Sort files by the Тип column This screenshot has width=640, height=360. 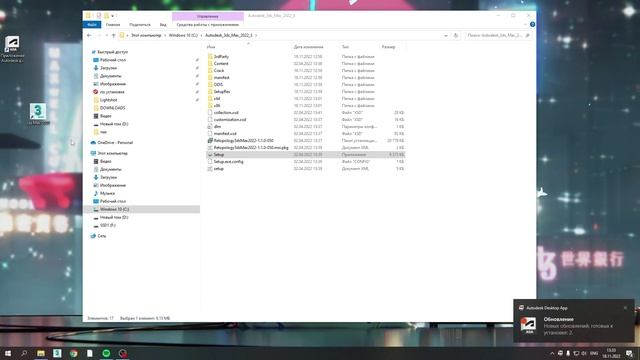coord(345,47)
